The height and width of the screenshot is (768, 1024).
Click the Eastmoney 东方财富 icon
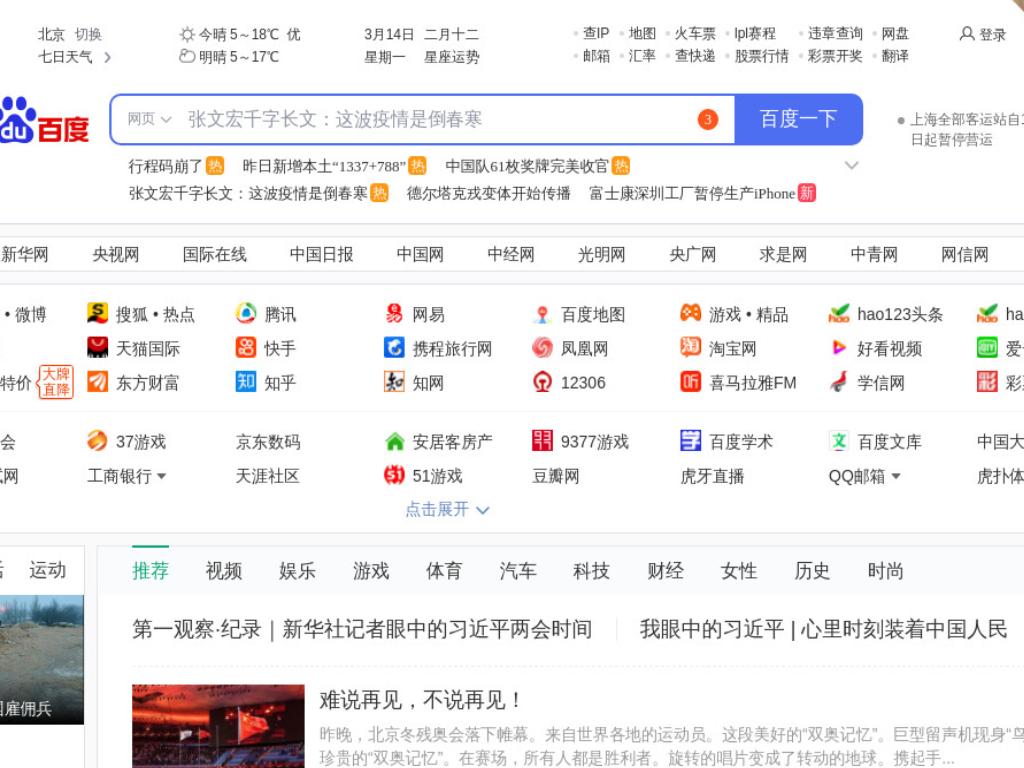97,381
